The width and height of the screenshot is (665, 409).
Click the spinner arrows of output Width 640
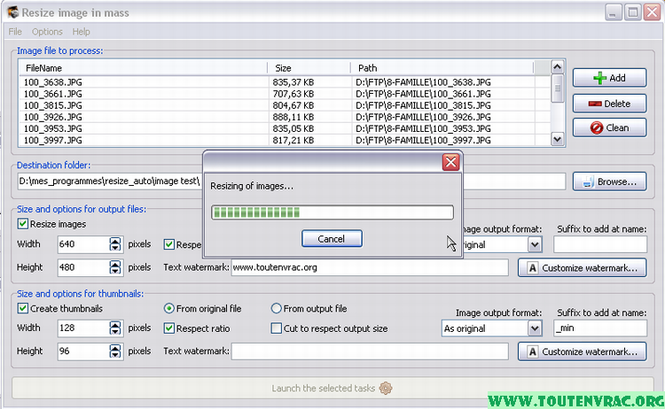(x=116, y=244)
